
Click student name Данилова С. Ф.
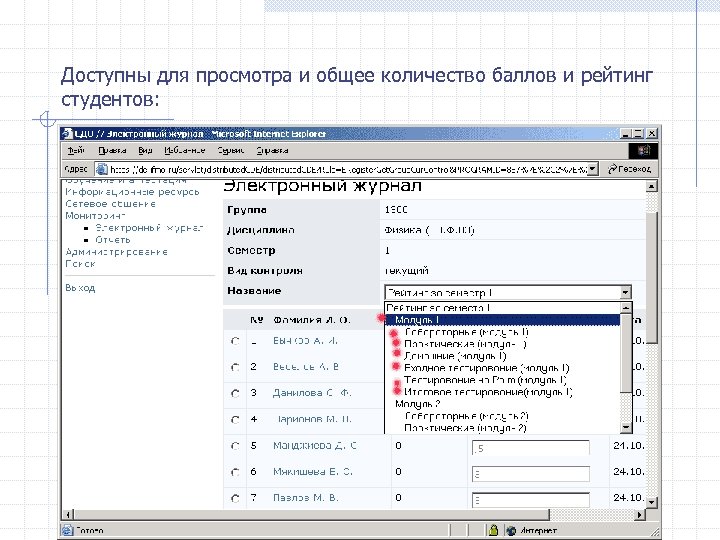click(x=312, y=393)
